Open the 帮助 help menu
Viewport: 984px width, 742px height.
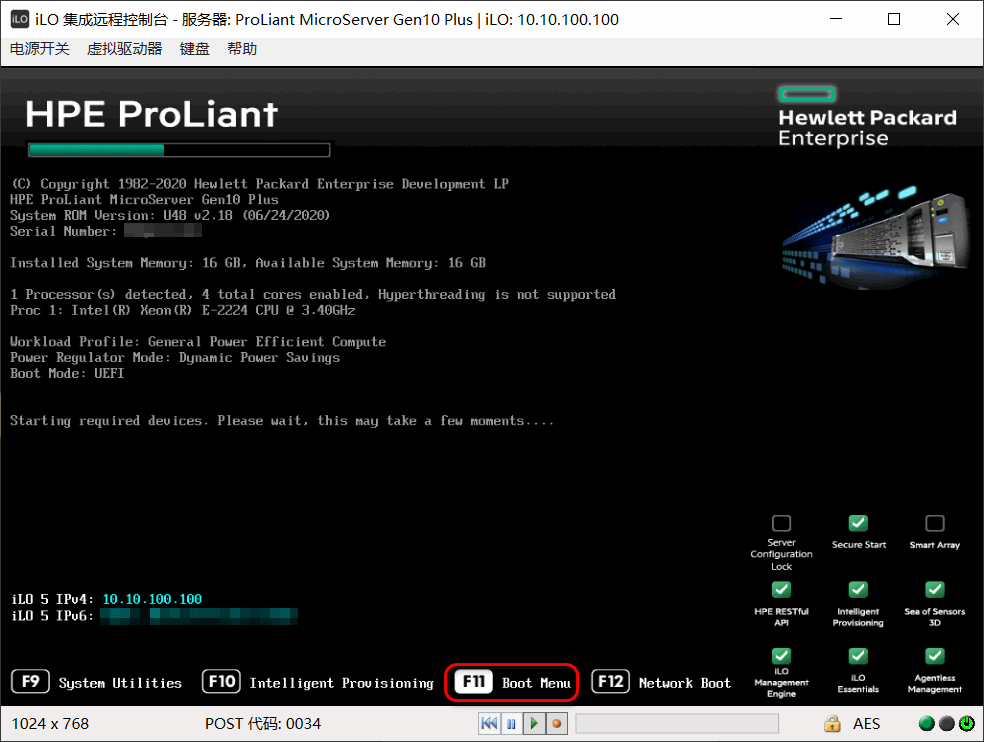click(242, 49)
